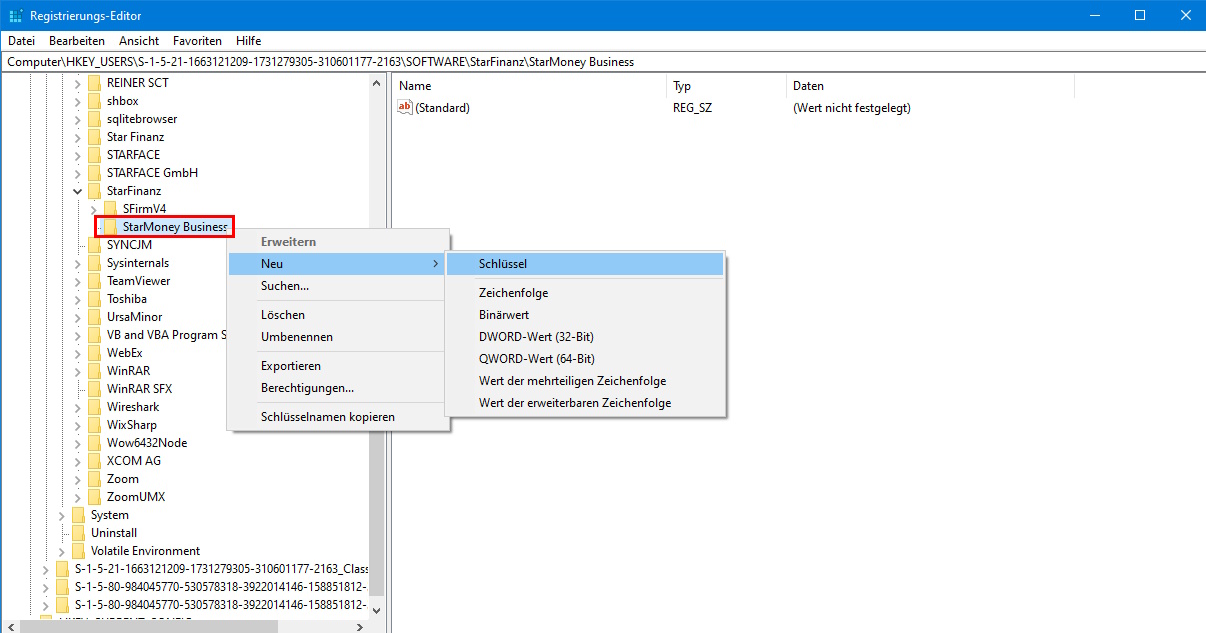Viewport: 1206px width, 633px height.
Task: Select Suchen... in context menu
Action: coord(338,286)
